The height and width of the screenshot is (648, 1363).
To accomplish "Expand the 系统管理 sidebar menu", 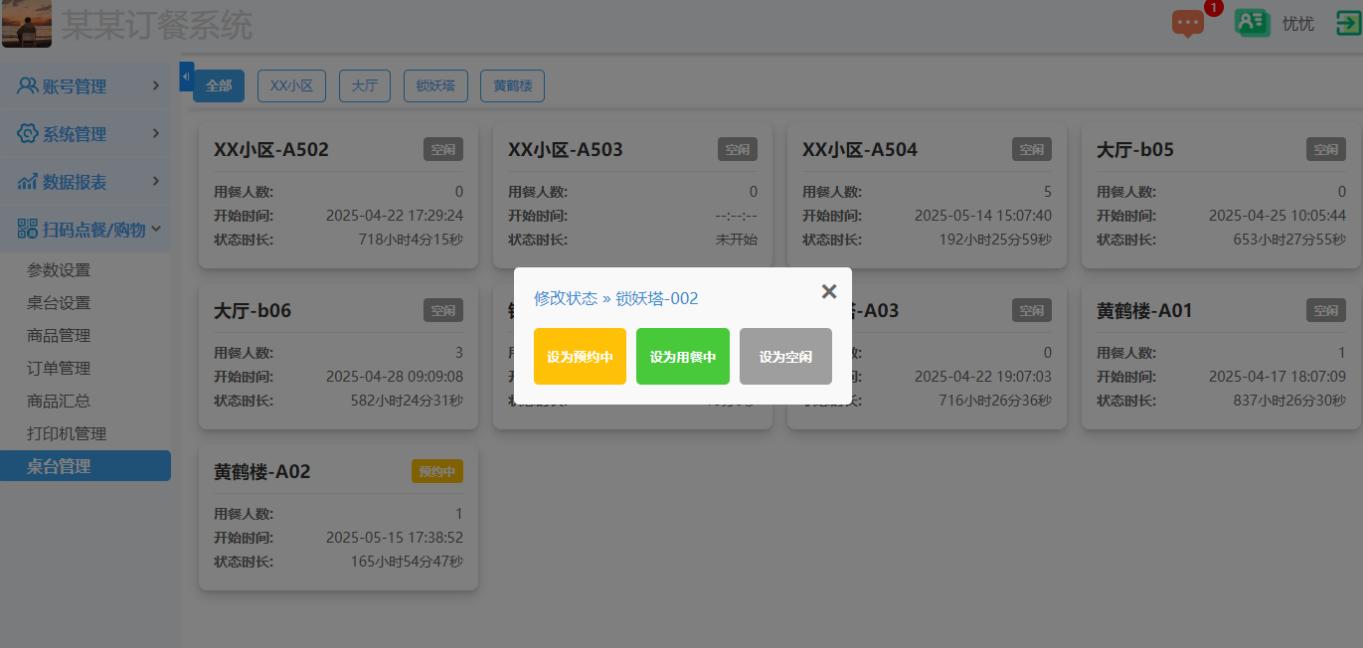I will [85, 134].
